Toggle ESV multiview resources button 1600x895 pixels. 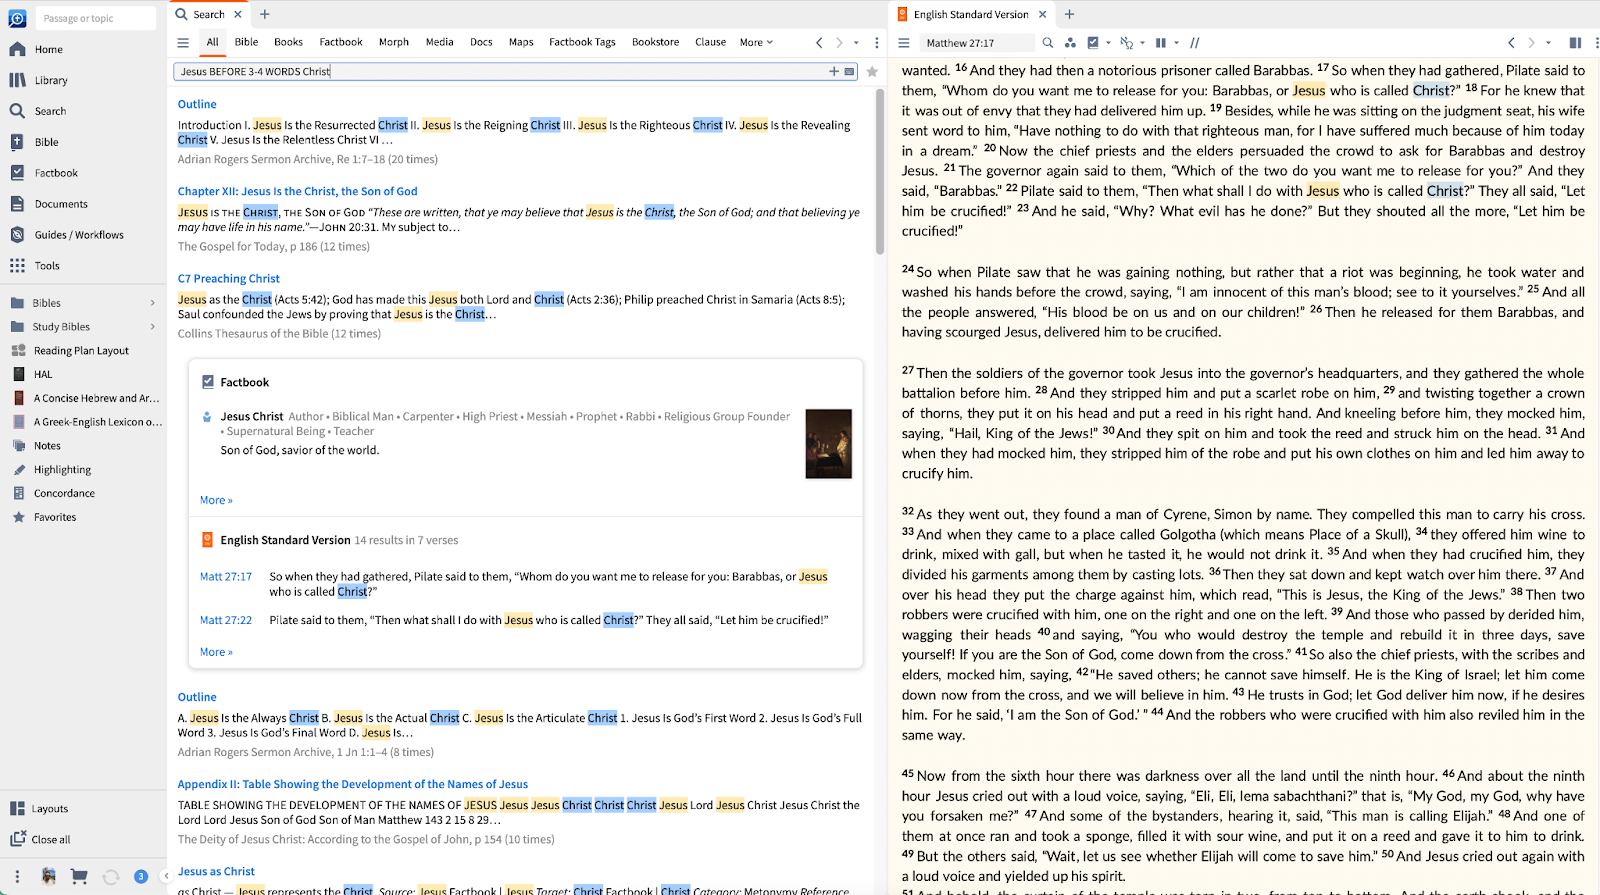click(1161, 43)
